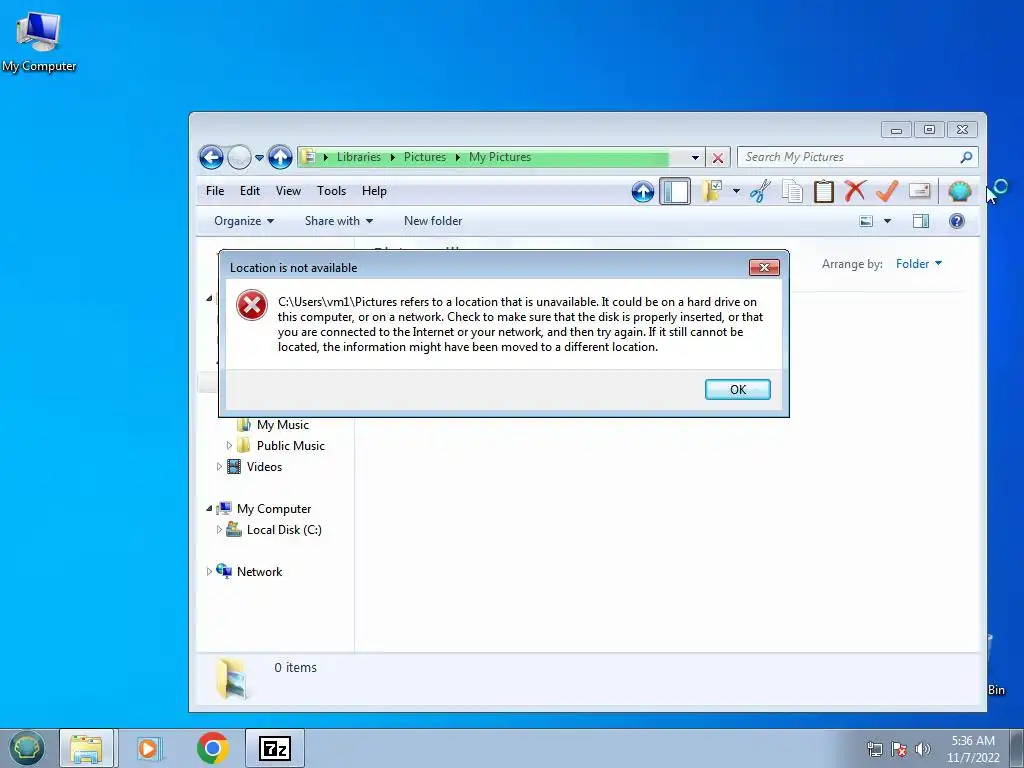This screenshot has height=768, width=1024.
Task: Select Videos in the navigation tree
Action: pos(264,466)
